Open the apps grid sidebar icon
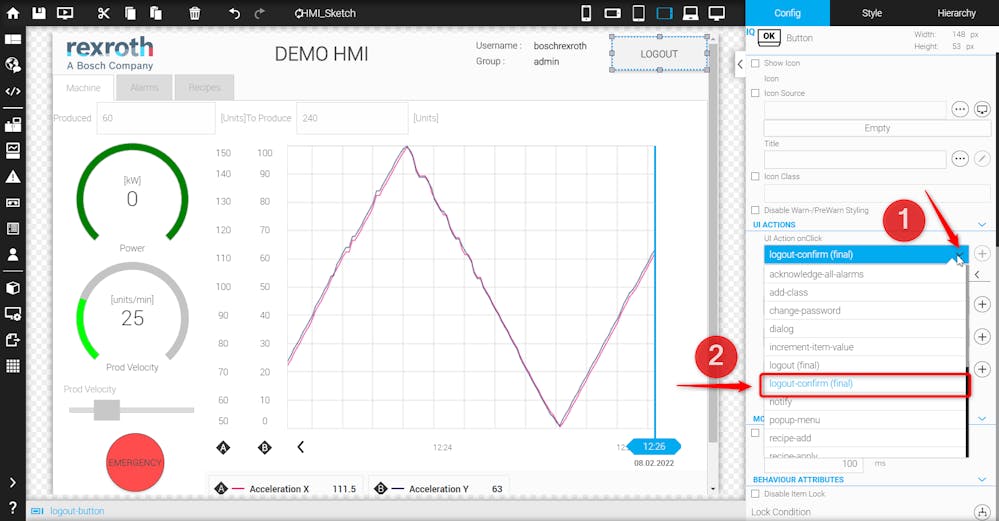This screenshot has width=999, height=521. tap(13, 366)
